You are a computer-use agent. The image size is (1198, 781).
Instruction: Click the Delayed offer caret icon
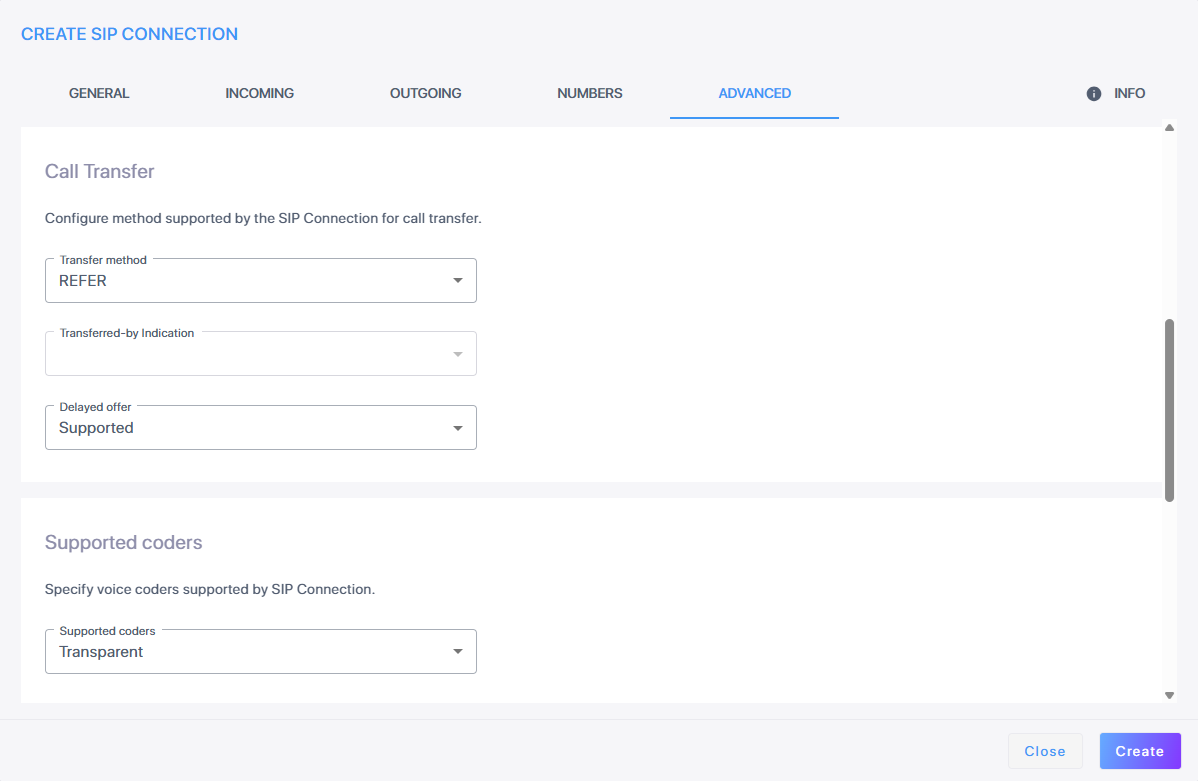(458, 428)
